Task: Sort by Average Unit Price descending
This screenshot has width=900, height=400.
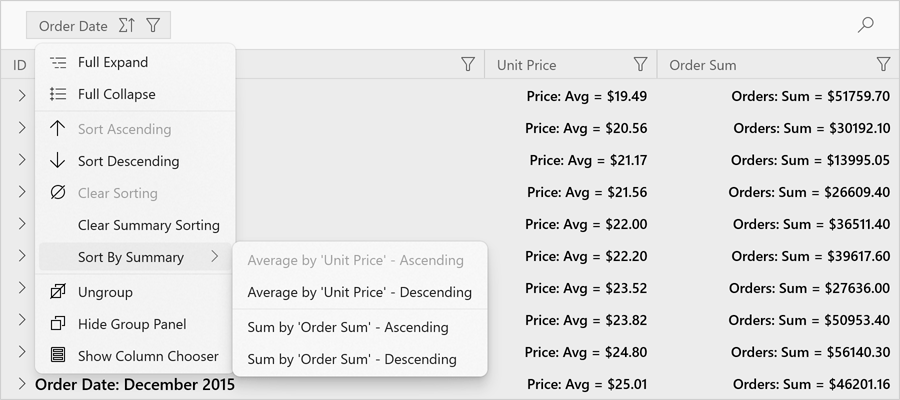Action: (359, 292)
